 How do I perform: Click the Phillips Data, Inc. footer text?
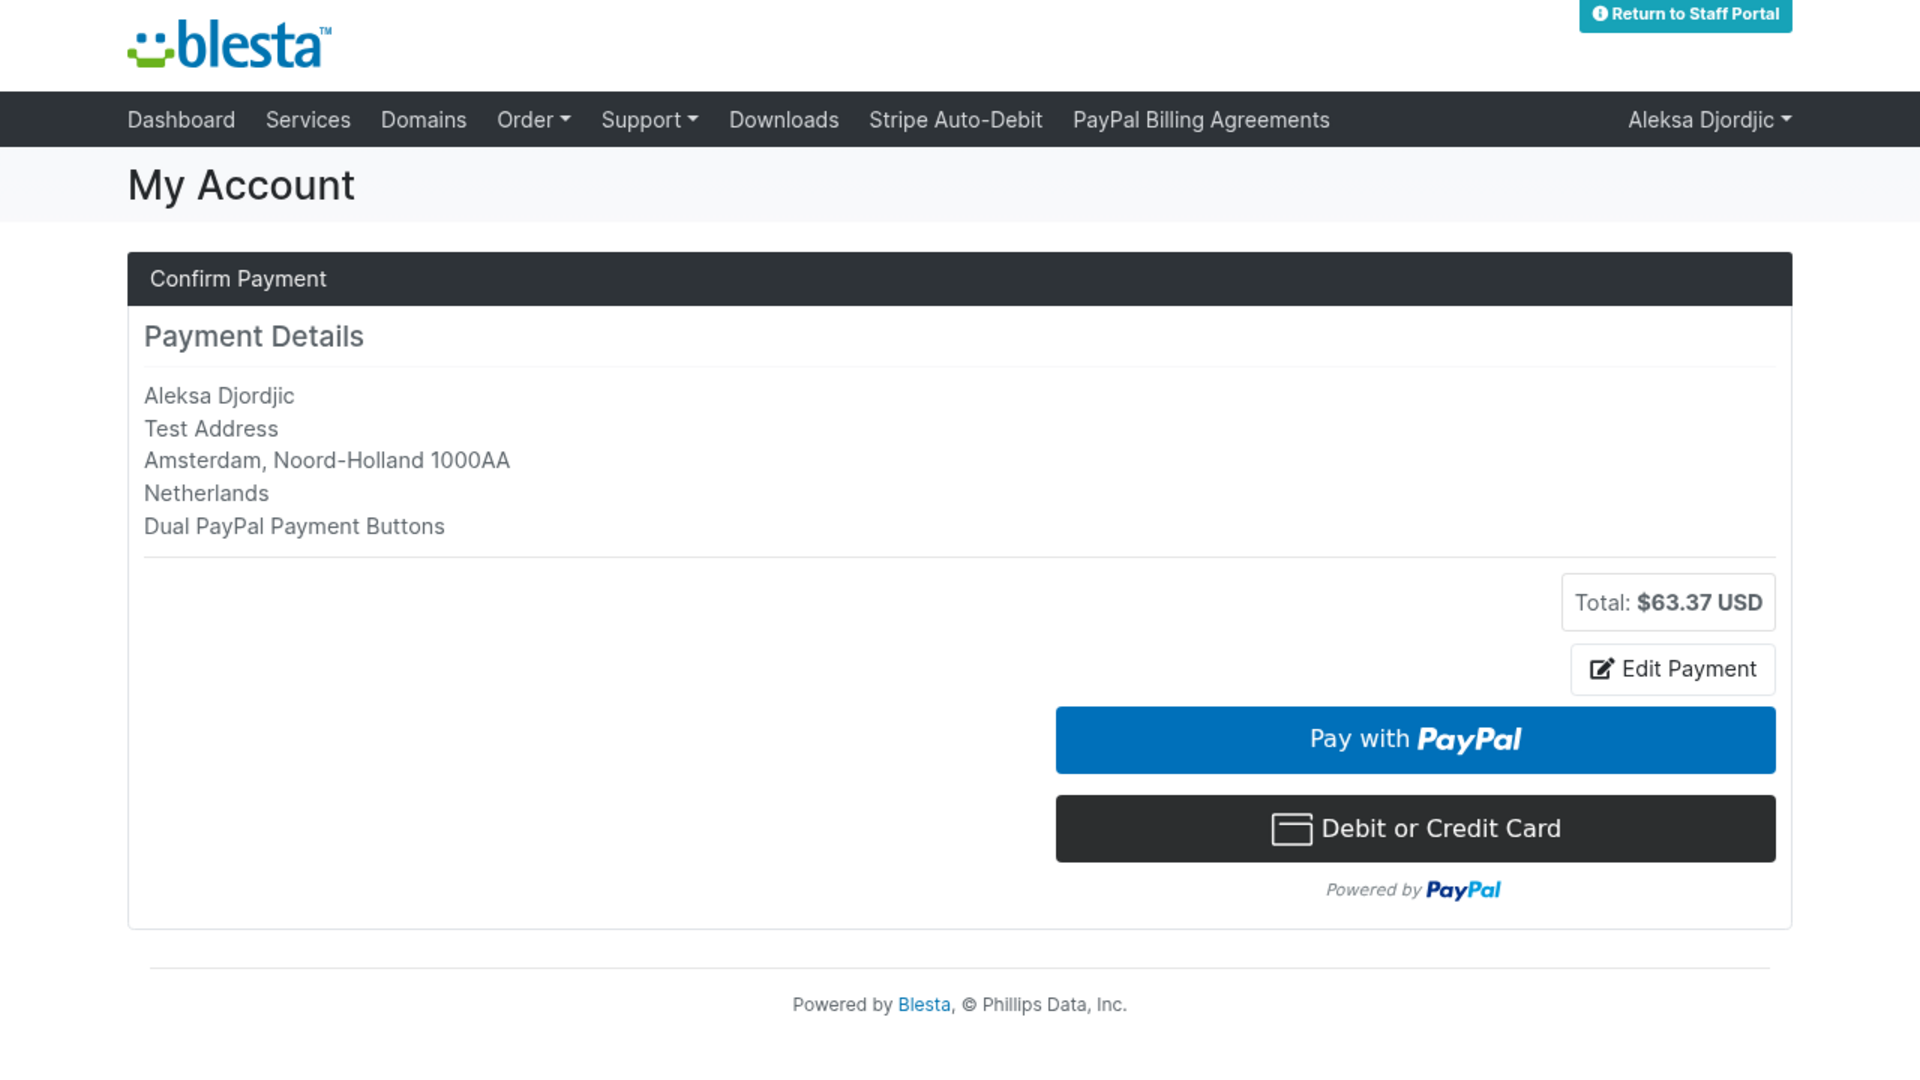(x=1054, y=1005)
